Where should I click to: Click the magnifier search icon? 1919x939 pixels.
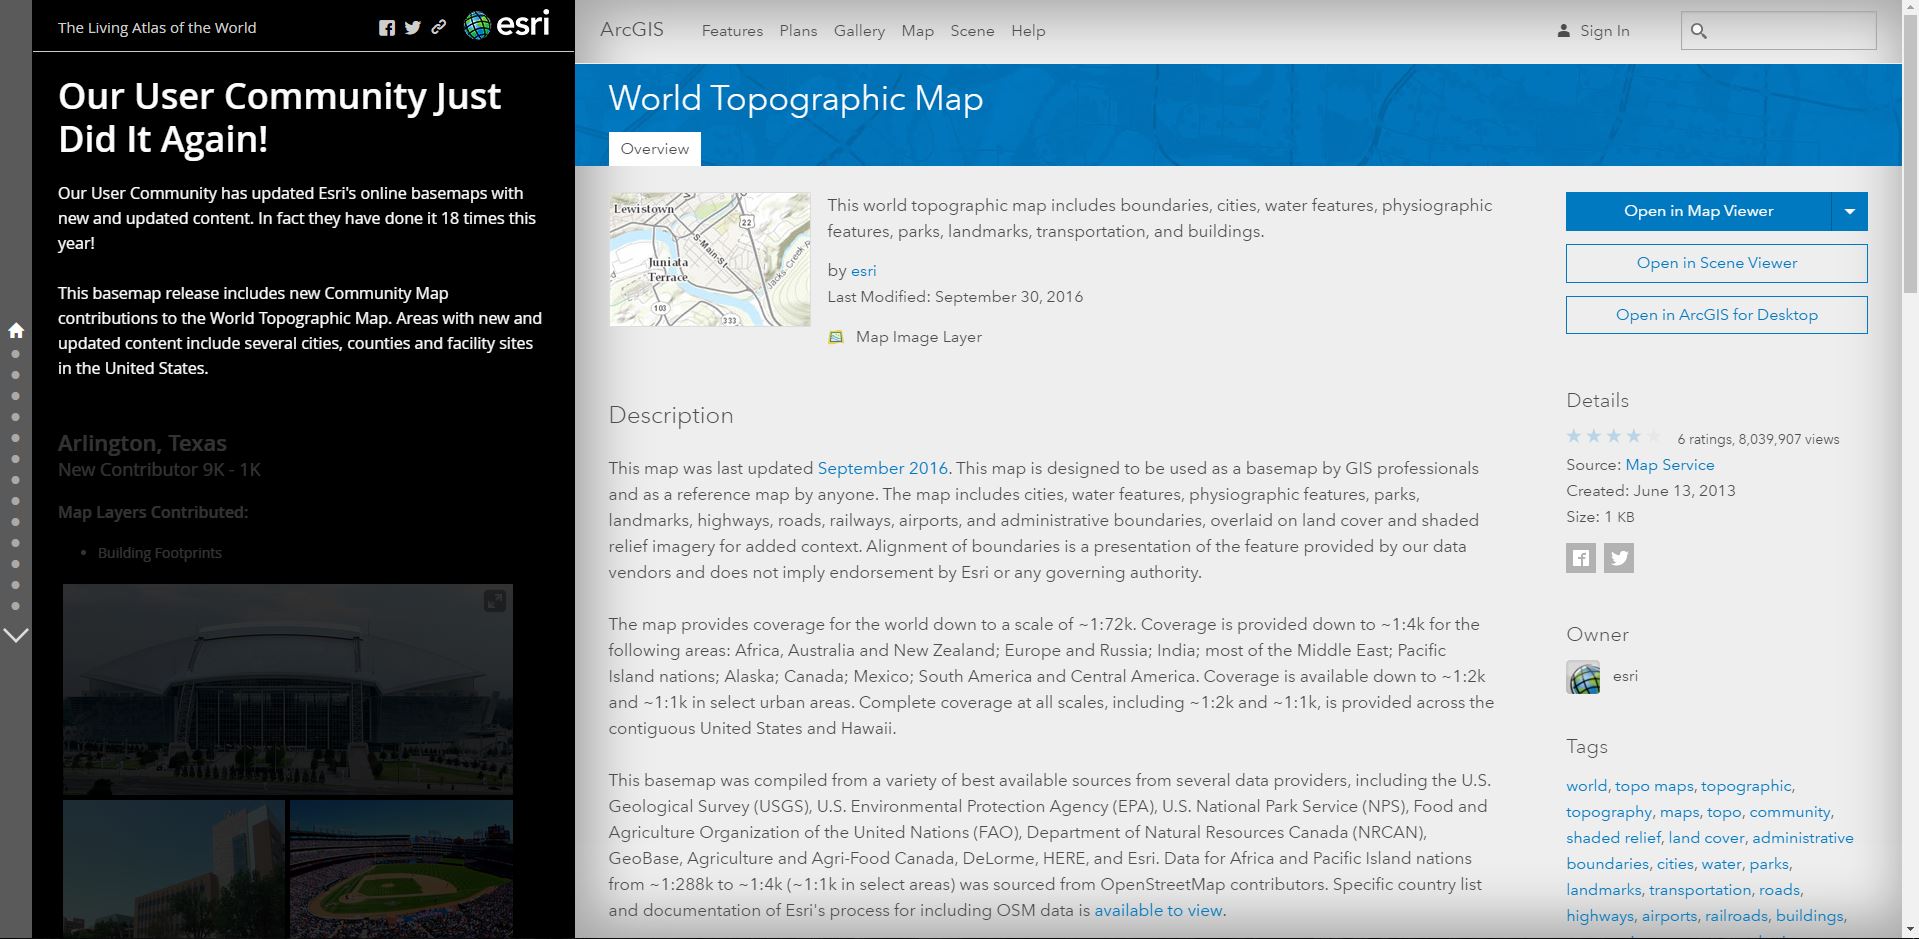click(1698, 31)
